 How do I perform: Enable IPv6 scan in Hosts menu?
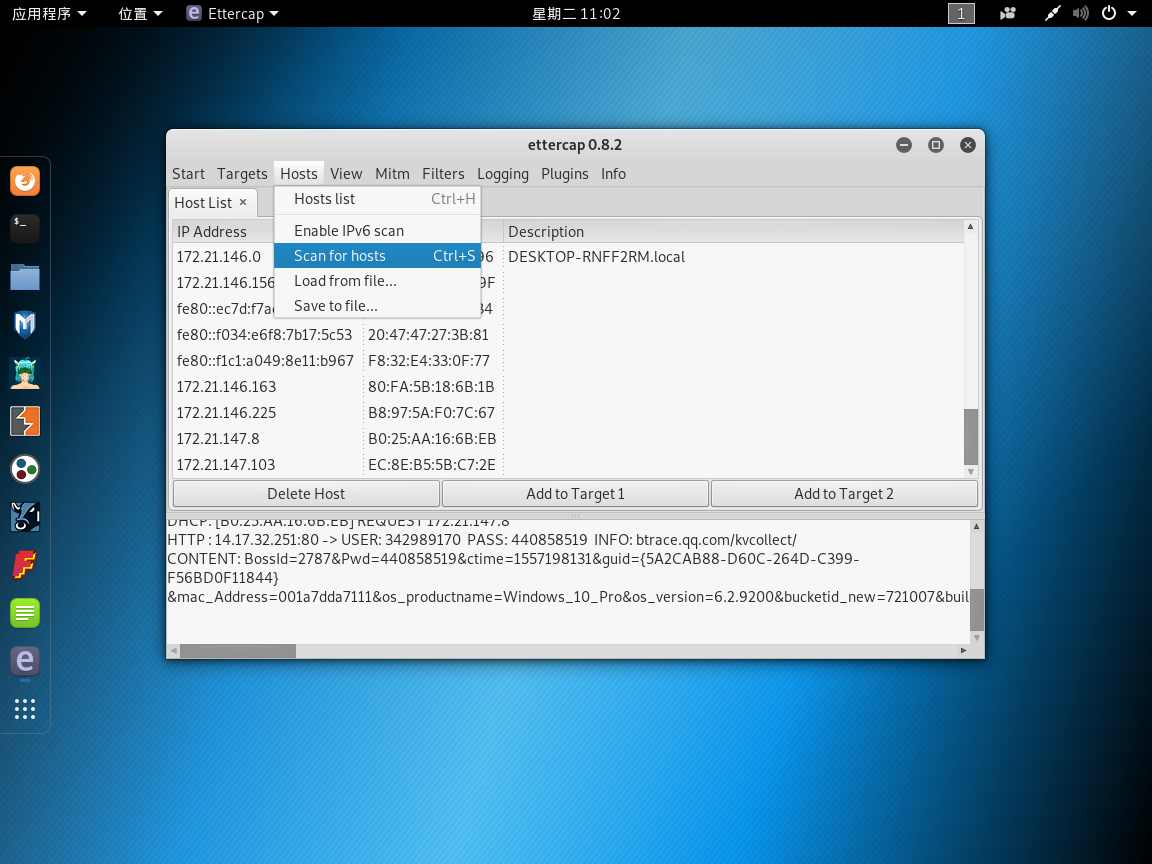[346, 230]
